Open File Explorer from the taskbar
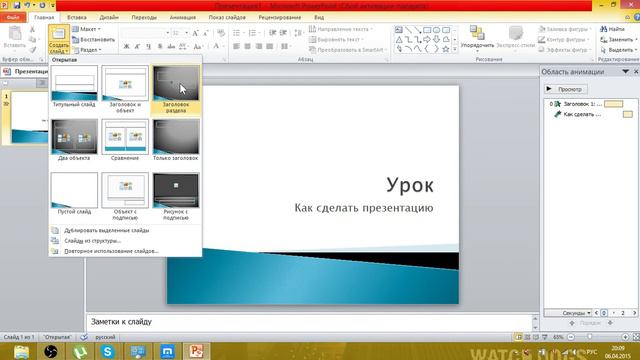This screenshot has width=640, height=360. (x=21, y=351)
